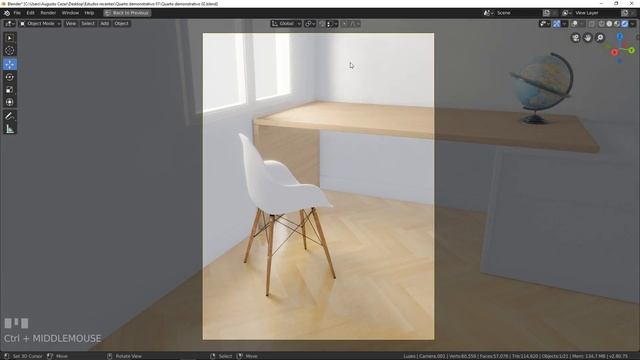640x360 pixels.
Task: Open the File menu
Action: point(17,13)
